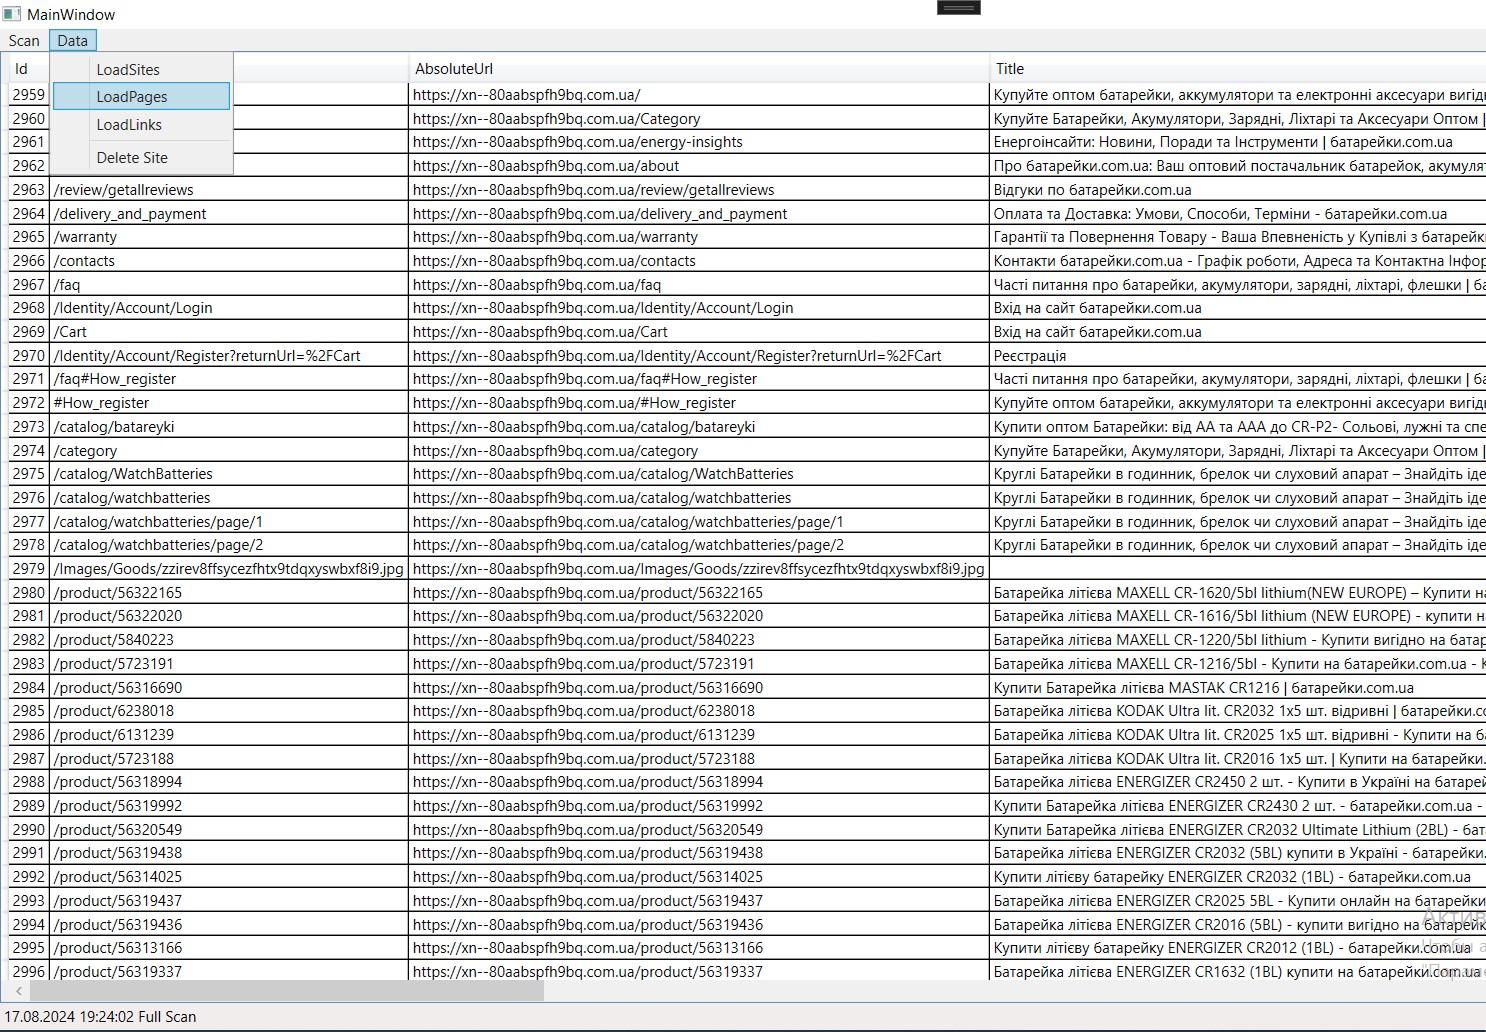
Task: Select title 'Оплата та Доставка: Умови, Способи, Терміни'
Action: (x=1238, y=214)
